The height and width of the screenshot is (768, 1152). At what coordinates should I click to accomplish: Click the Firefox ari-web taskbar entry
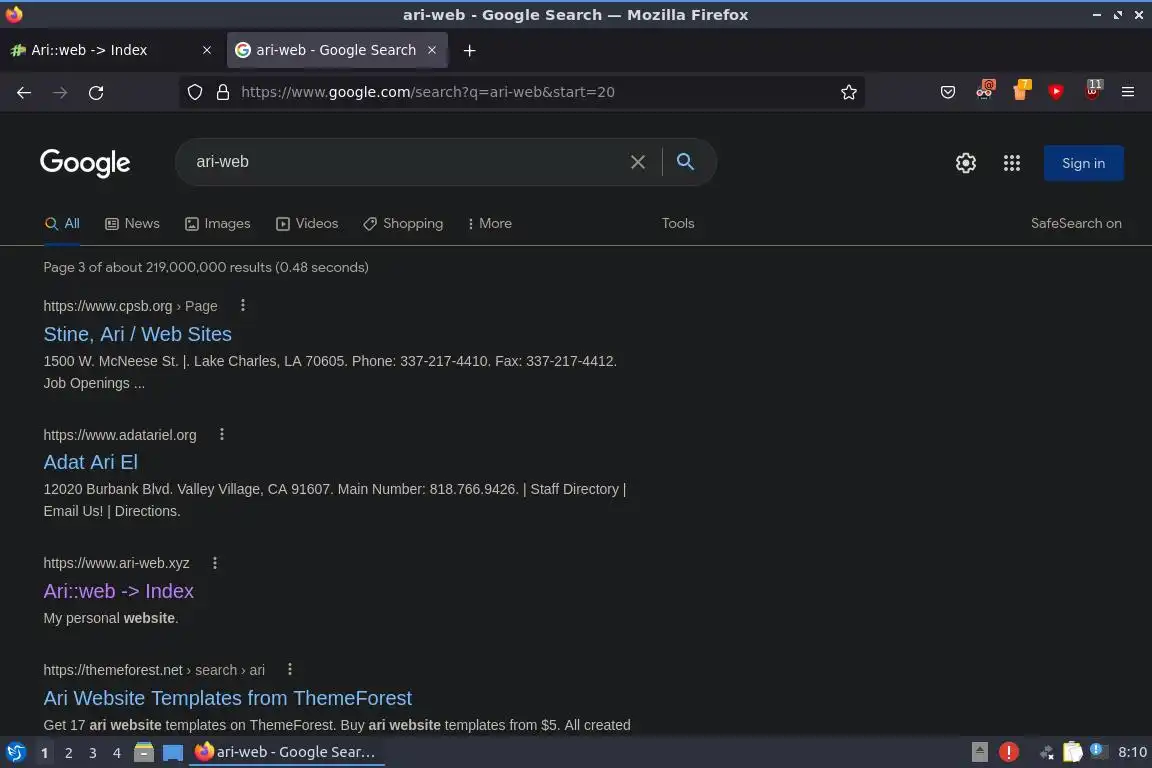287,752
